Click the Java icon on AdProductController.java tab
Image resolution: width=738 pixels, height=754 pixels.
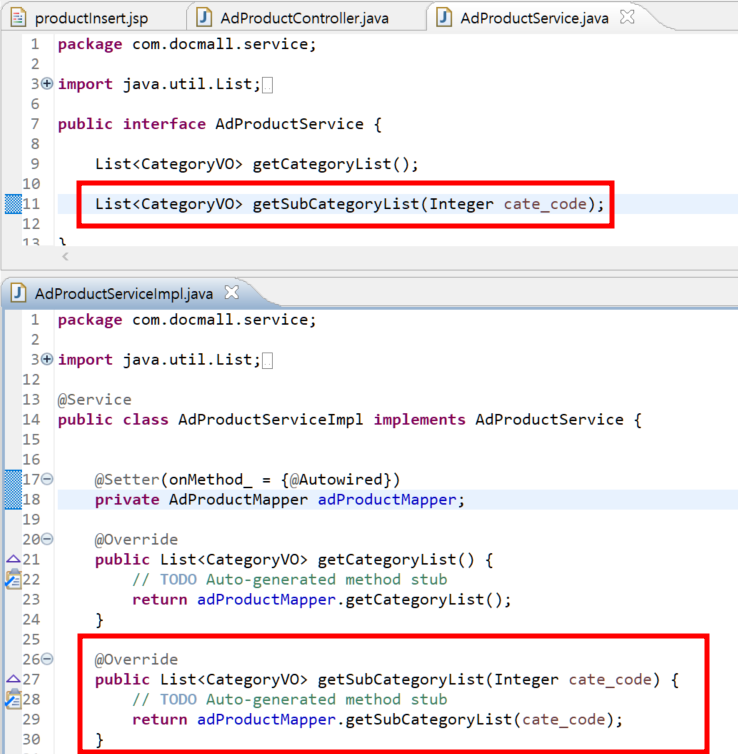[x=204, y=18]
